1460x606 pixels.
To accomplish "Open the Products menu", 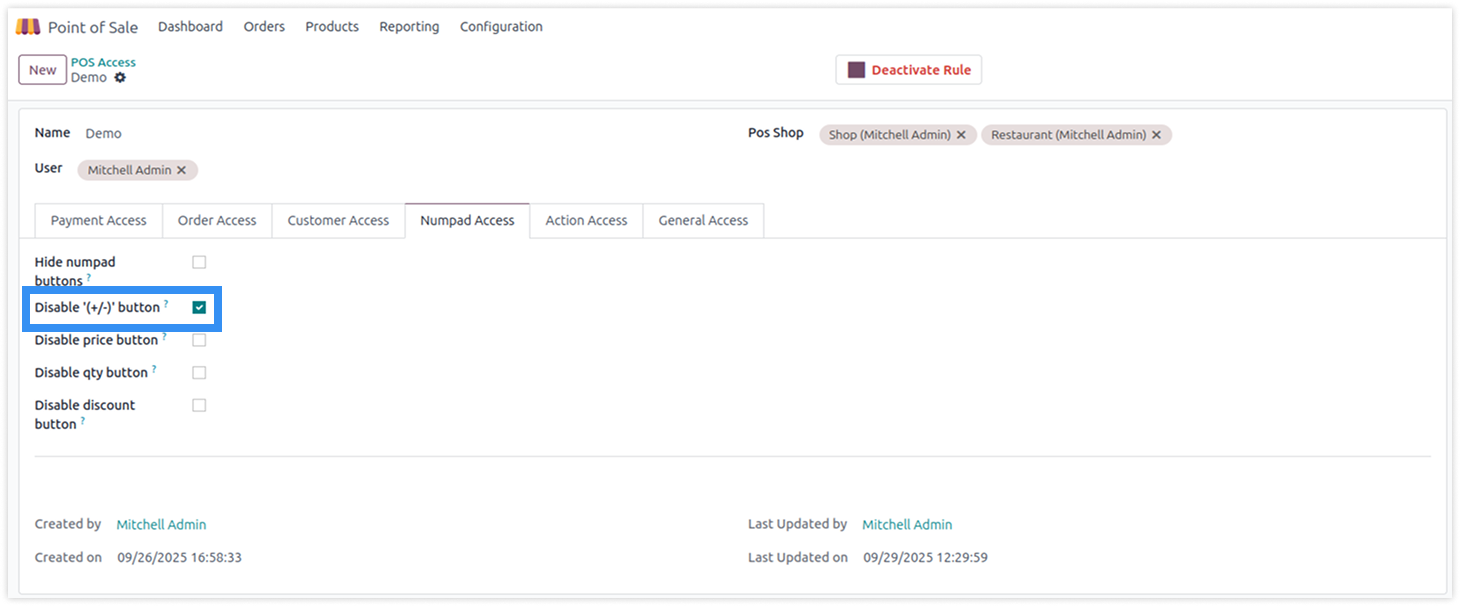I will pos(332,27).
